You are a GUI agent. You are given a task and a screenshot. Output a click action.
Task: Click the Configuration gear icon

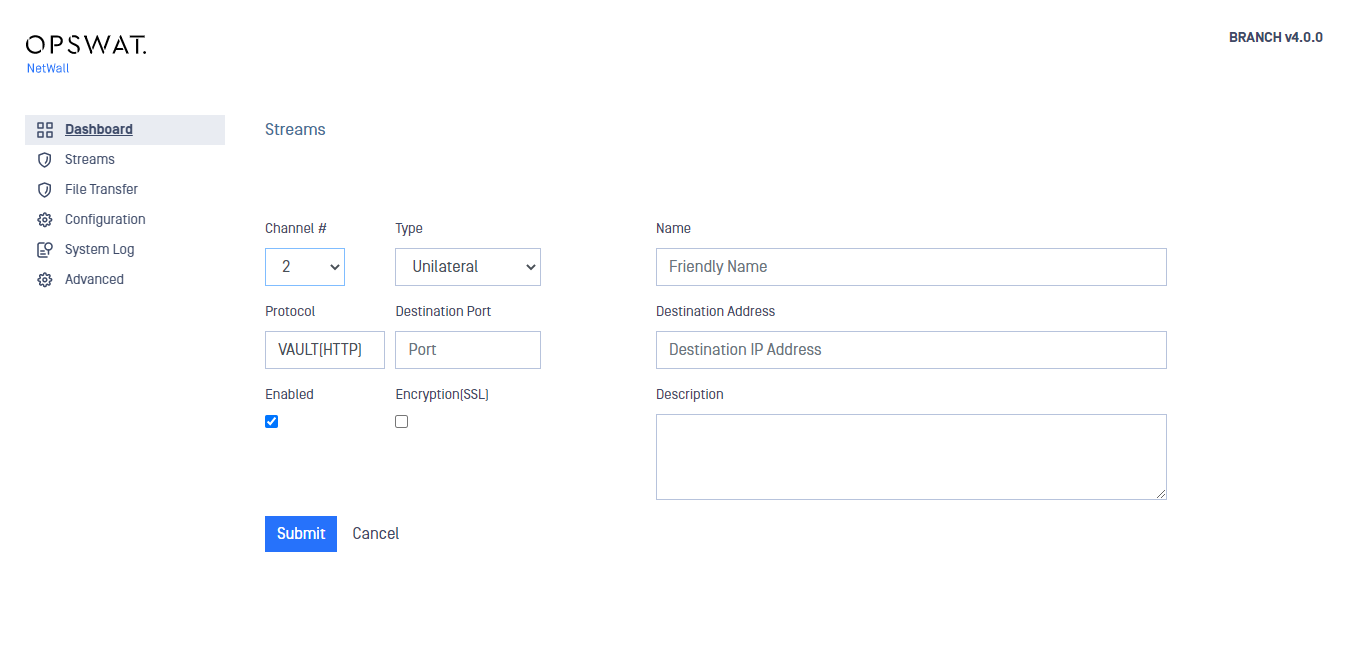pos(44,220)
